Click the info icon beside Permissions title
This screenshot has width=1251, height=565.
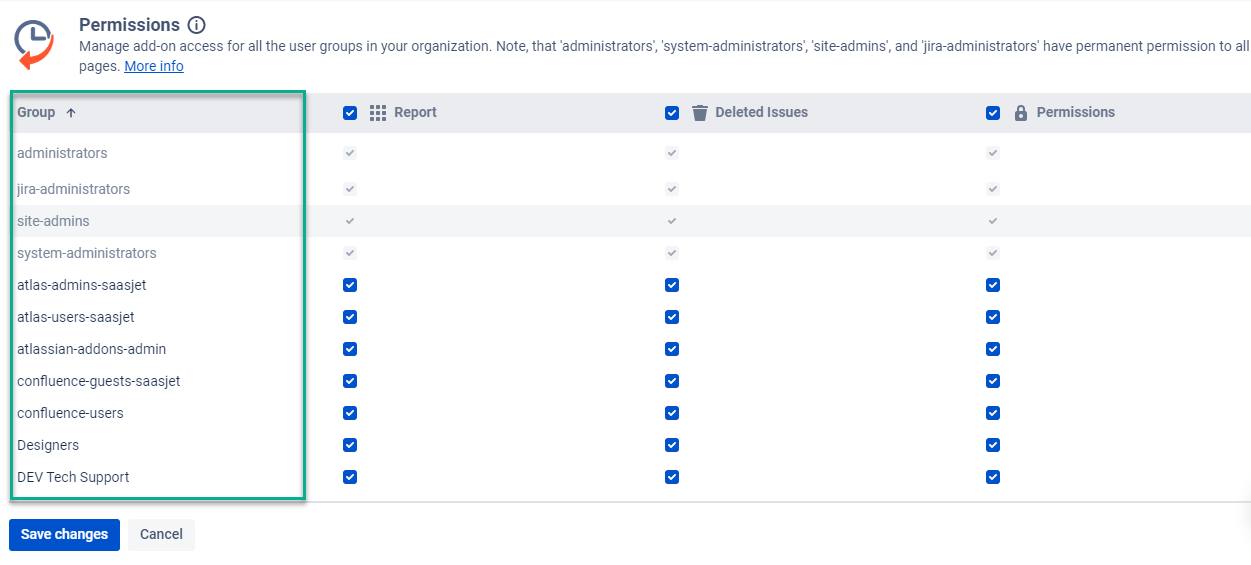pos(197,25)
